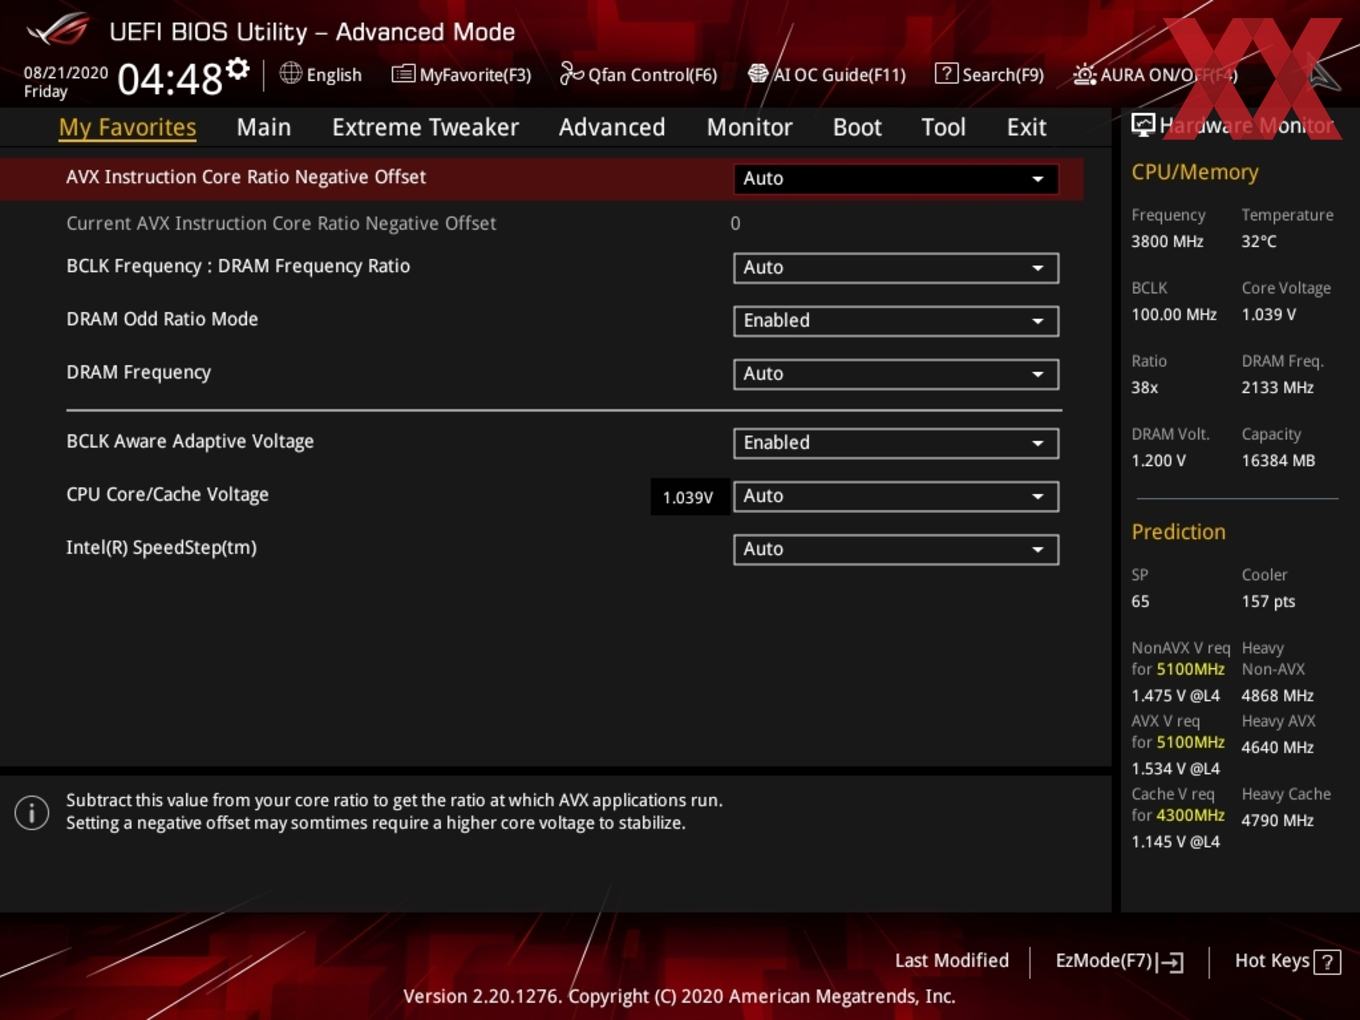Click the Current AVX Instruction Core Ratio Negative Offset label

[x=281, y=223]
